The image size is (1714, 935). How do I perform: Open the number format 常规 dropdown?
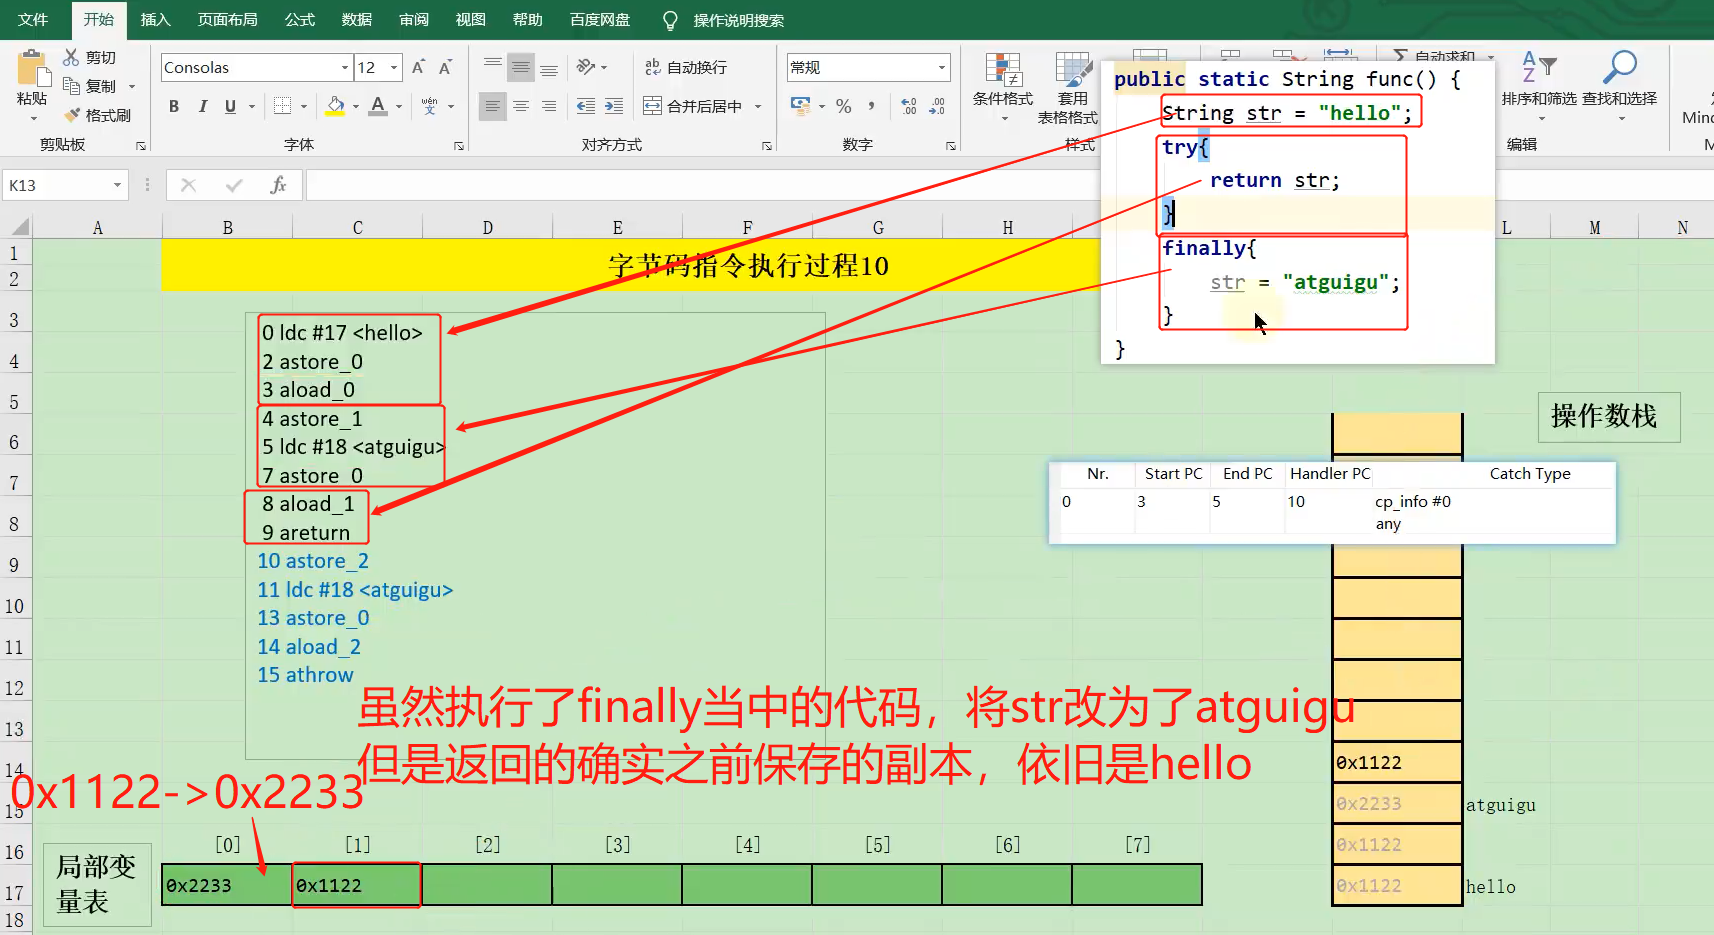point(941,67)
